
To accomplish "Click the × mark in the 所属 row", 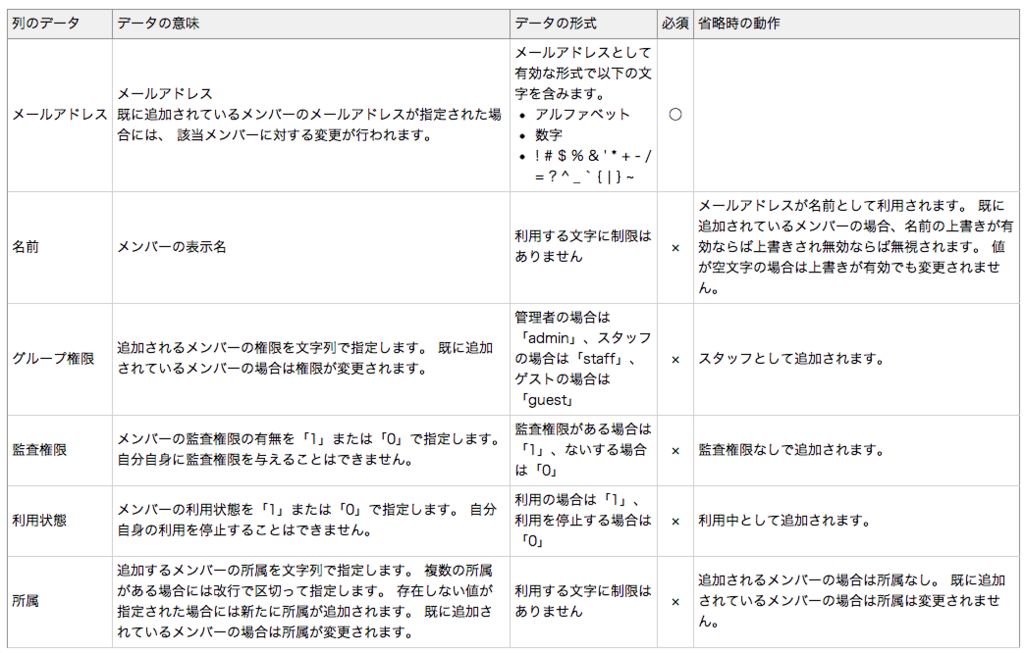I will 675,602.
